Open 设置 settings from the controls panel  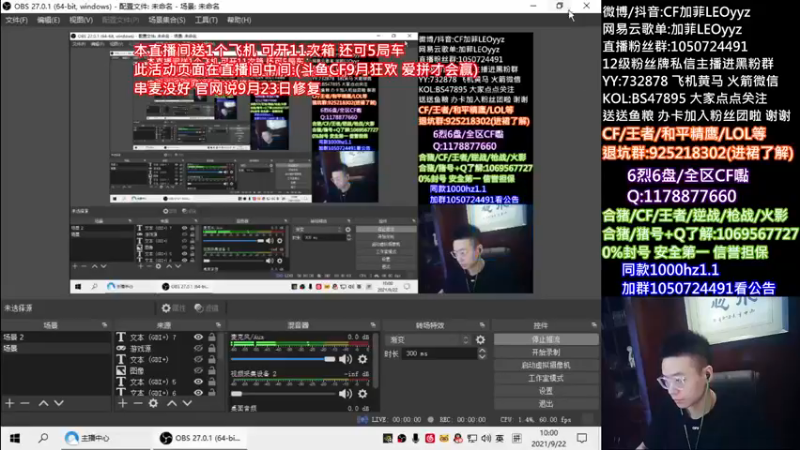(x=546, y=391)
